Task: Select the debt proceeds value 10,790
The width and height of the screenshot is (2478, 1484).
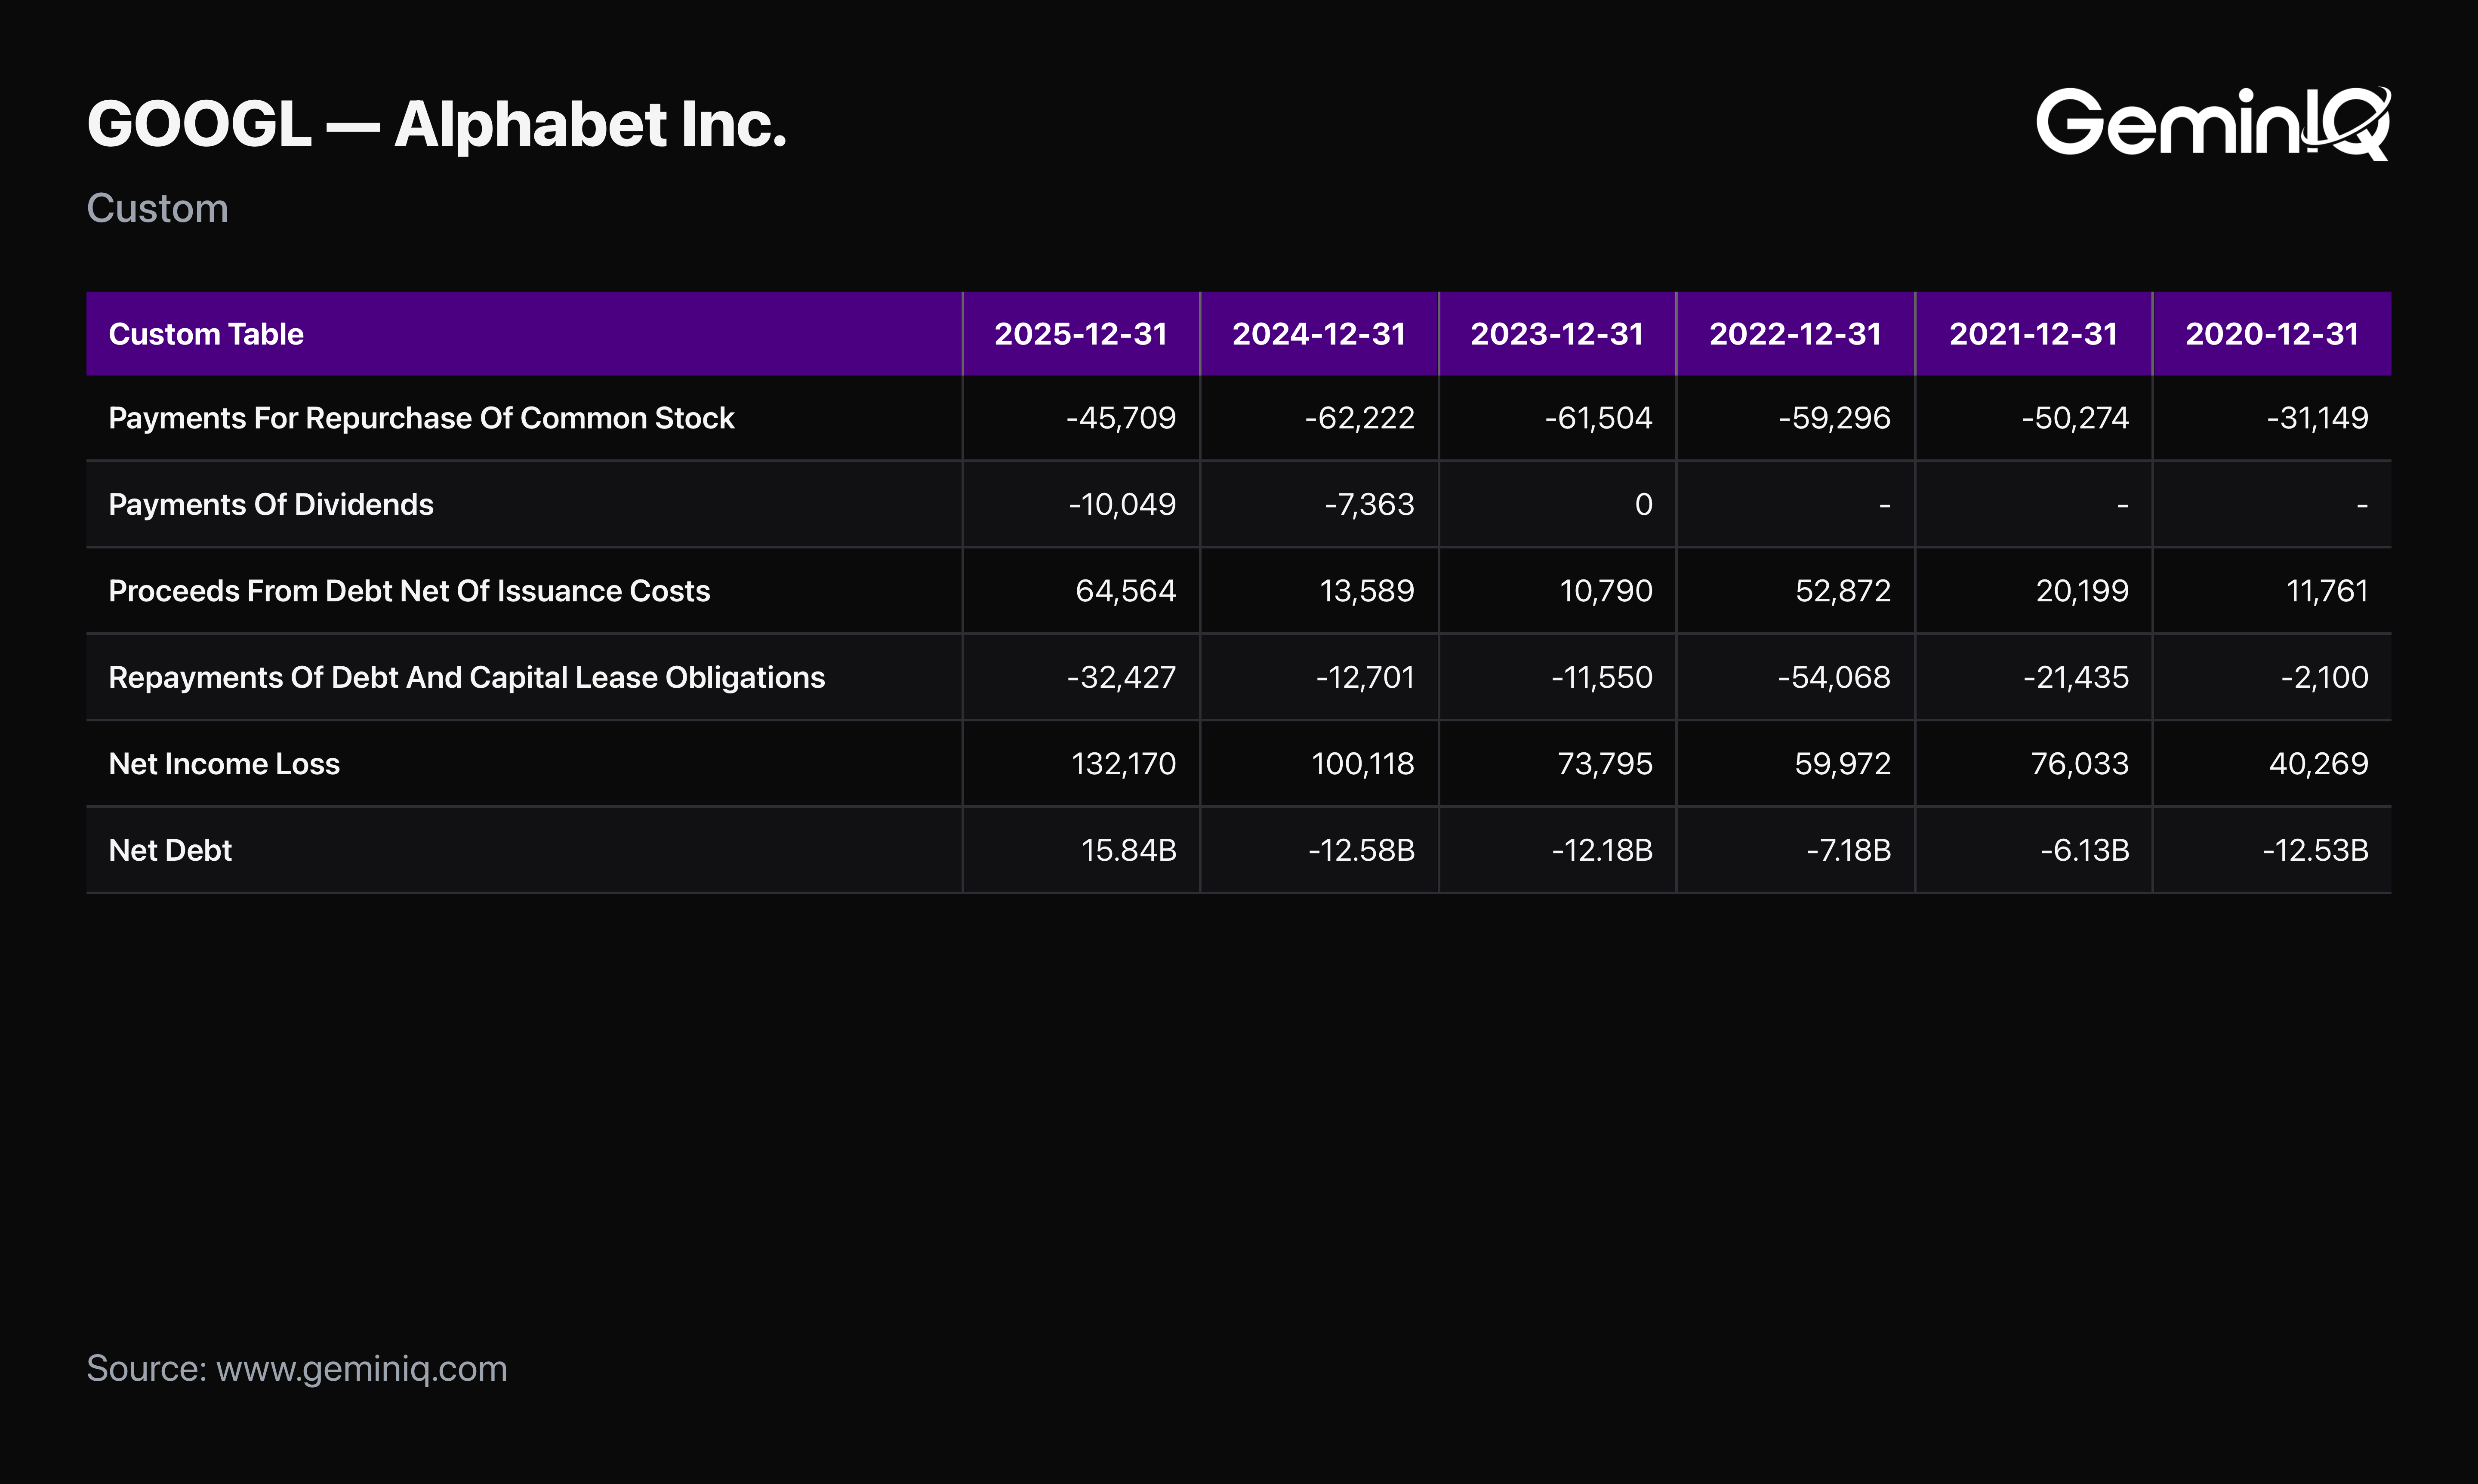Action: coord(1606,591)
